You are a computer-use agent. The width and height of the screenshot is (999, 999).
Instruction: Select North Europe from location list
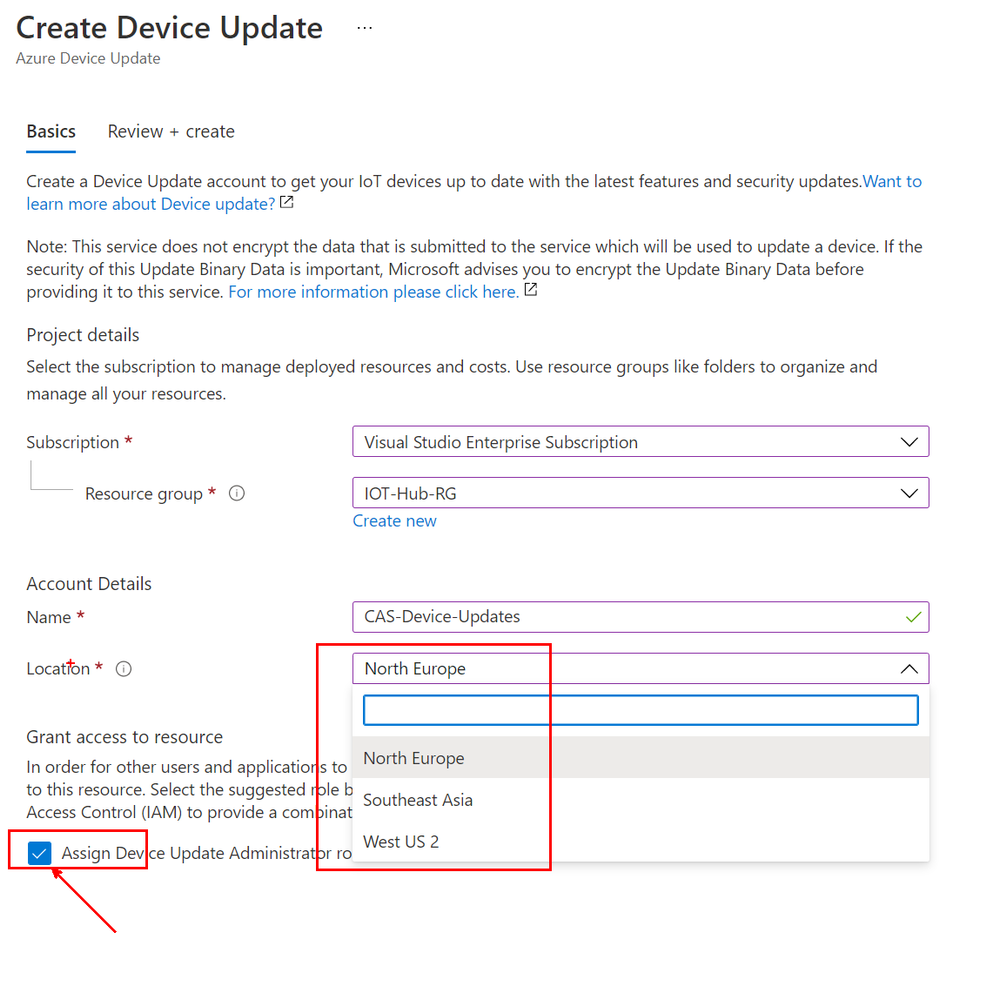point(640,758)
